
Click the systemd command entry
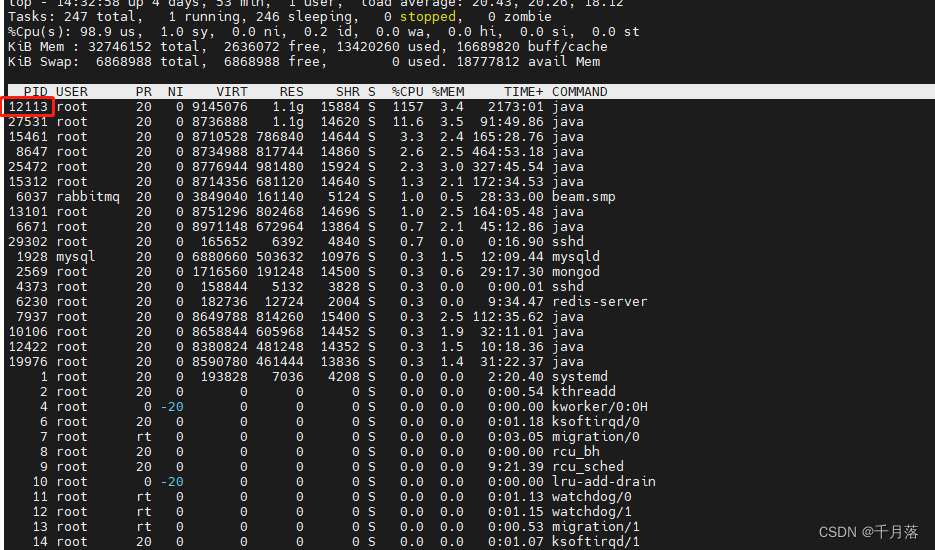(580, 377)
